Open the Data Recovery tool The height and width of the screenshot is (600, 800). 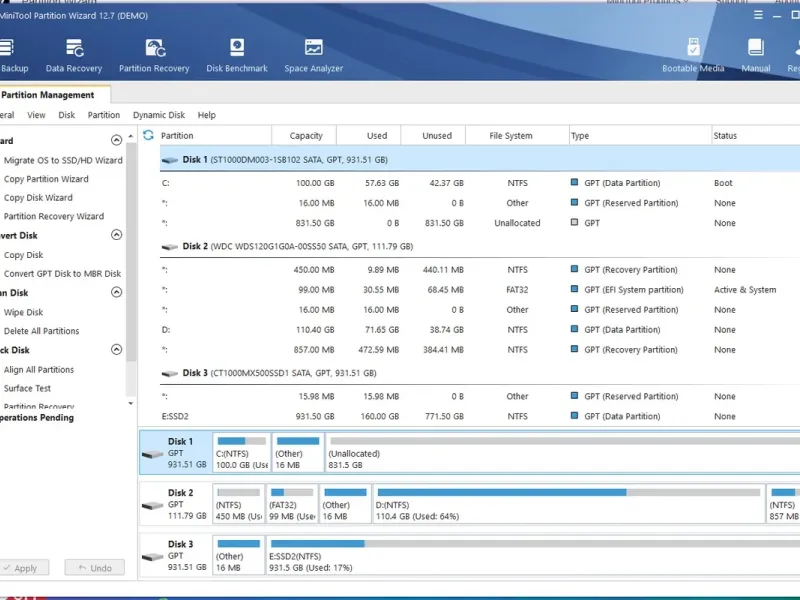(x=74, y=55)
